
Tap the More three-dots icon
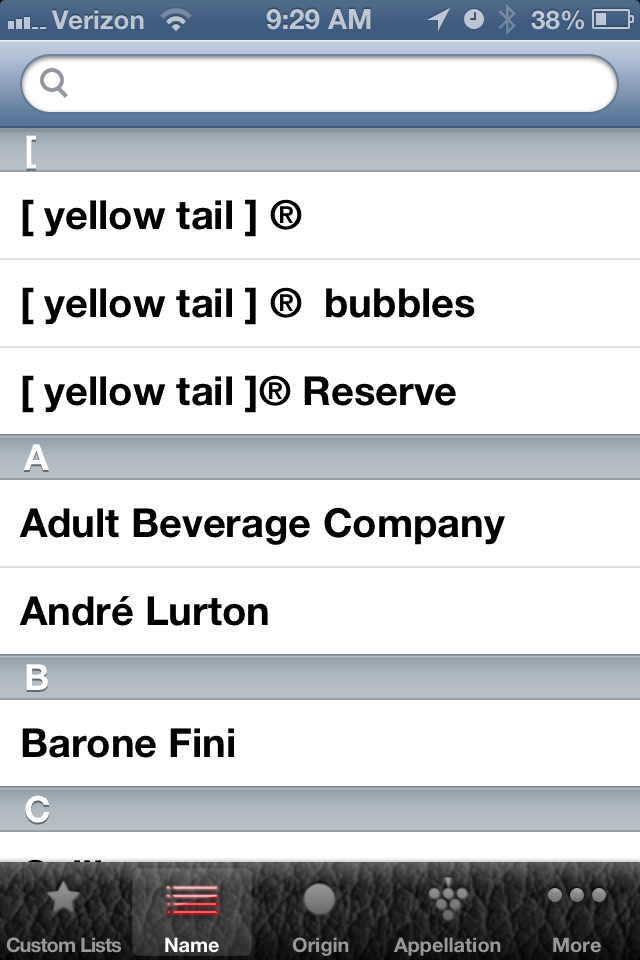tap(576, 895)
